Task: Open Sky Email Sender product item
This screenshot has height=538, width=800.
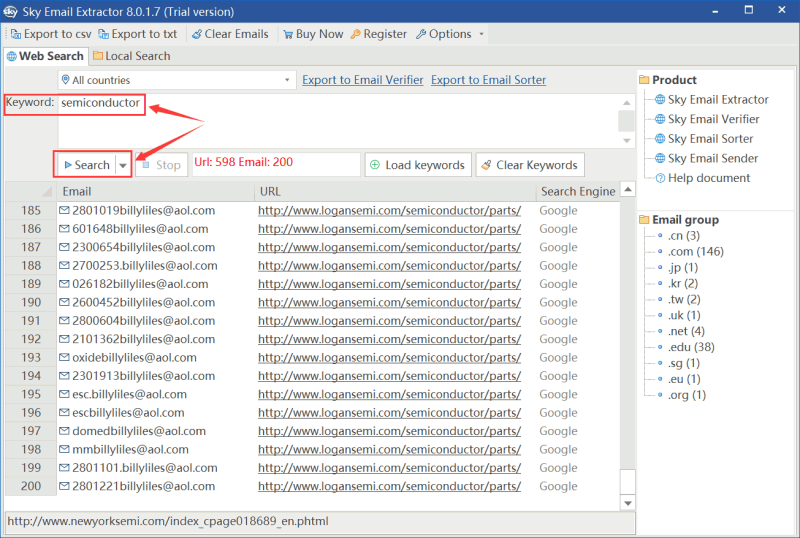Action: [713, 158]
